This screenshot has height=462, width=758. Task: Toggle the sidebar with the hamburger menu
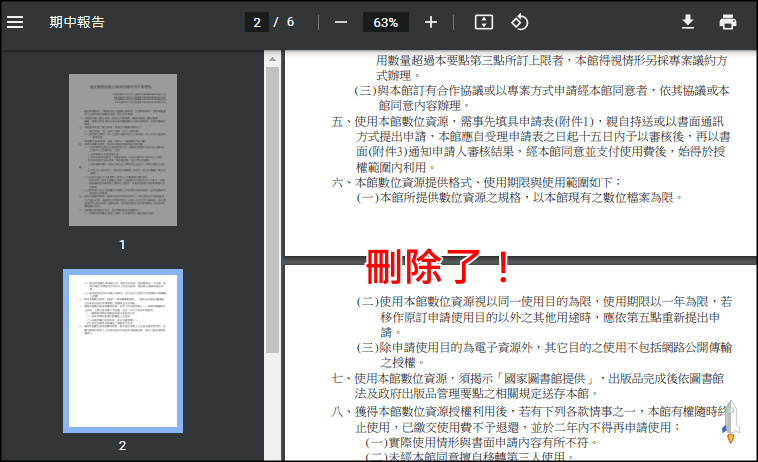pos(15,22)
